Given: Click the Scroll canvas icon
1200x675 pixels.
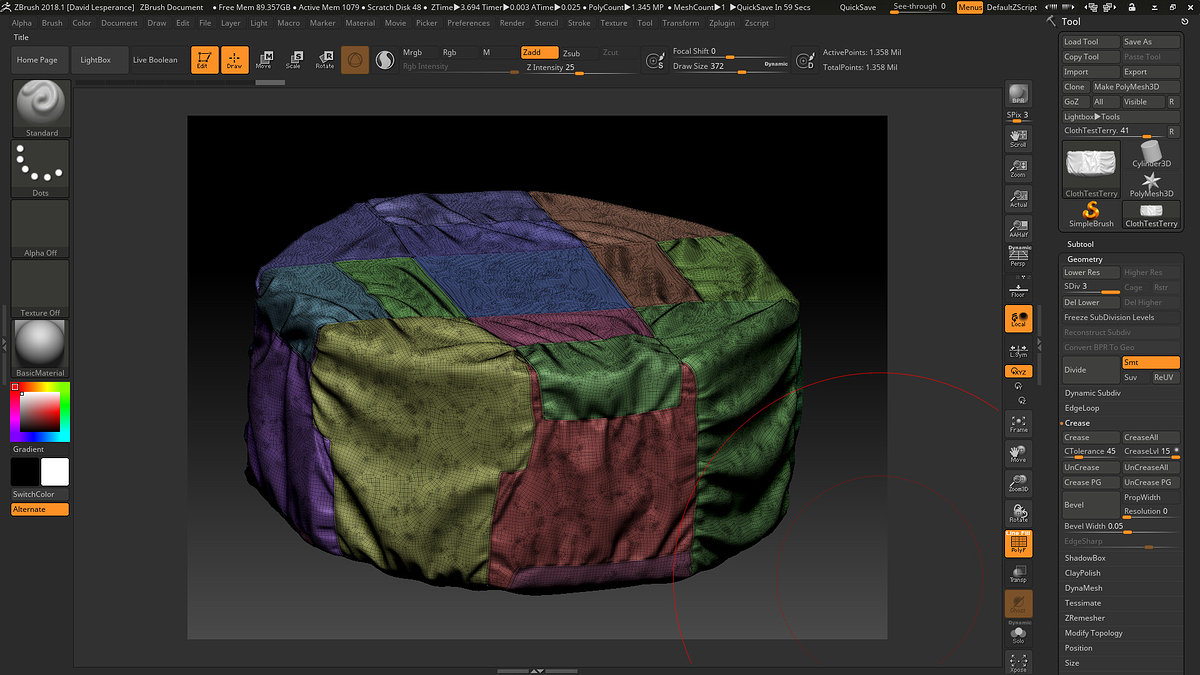Looking at the screenshot, I should pyautogui.click(x=1018, y=138).
